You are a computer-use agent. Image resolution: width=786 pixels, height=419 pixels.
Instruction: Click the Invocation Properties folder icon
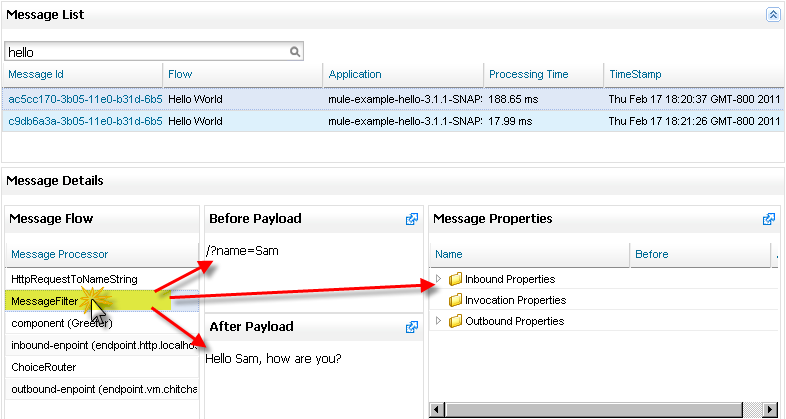click(455, 300)
